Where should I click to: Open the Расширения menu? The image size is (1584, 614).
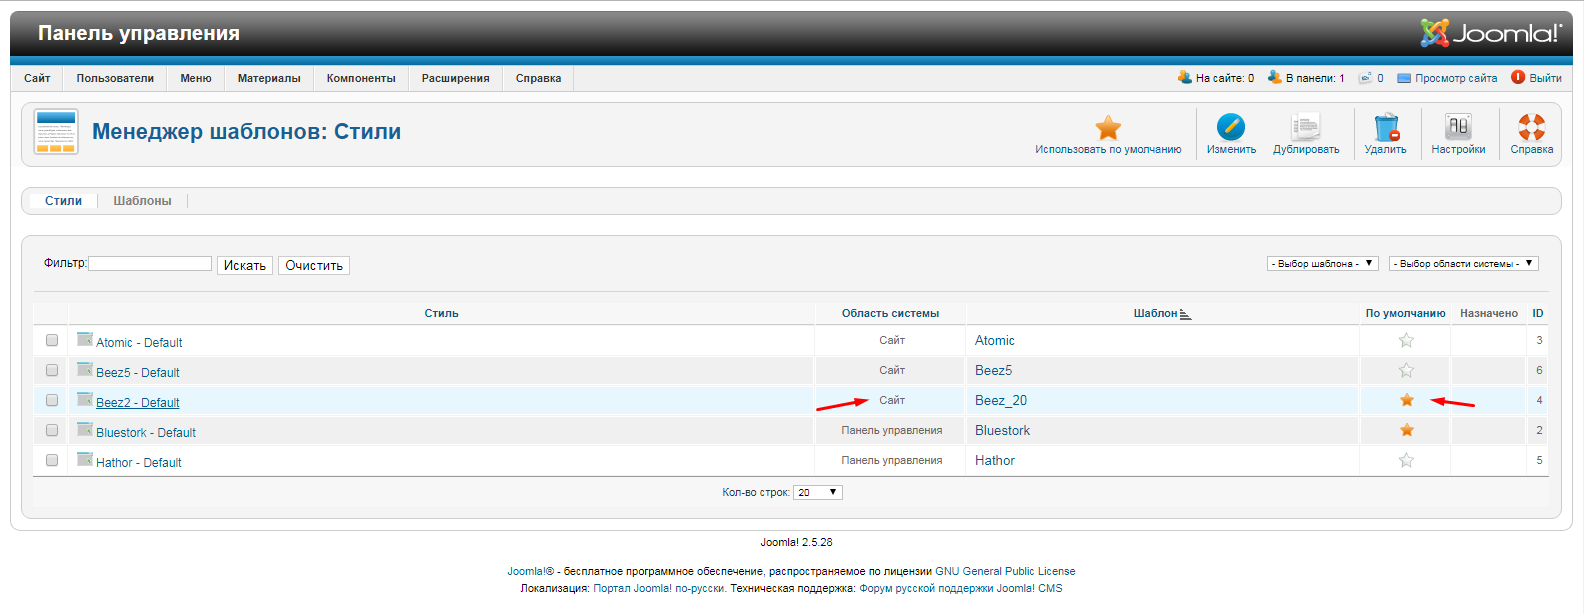tap(455, 79)
